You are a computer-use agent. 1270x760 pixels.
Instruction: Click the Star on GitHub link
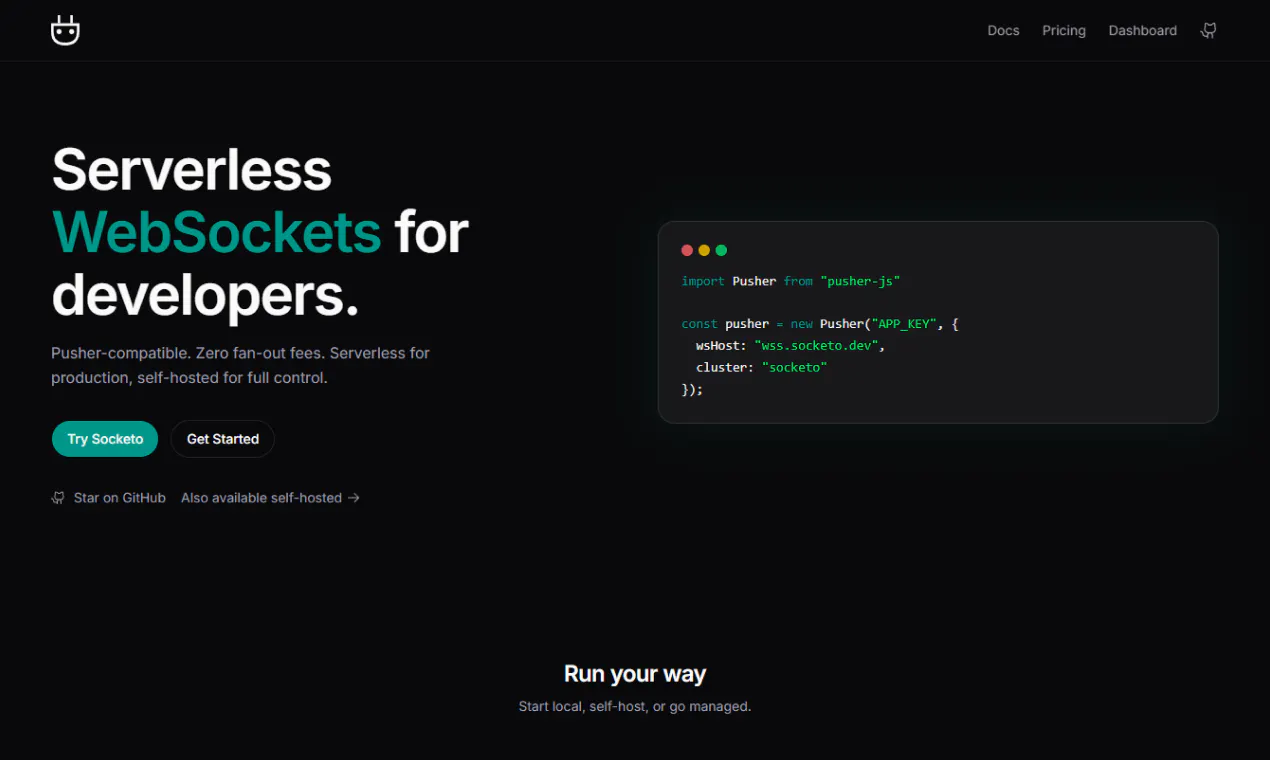[x=109, y=497]
